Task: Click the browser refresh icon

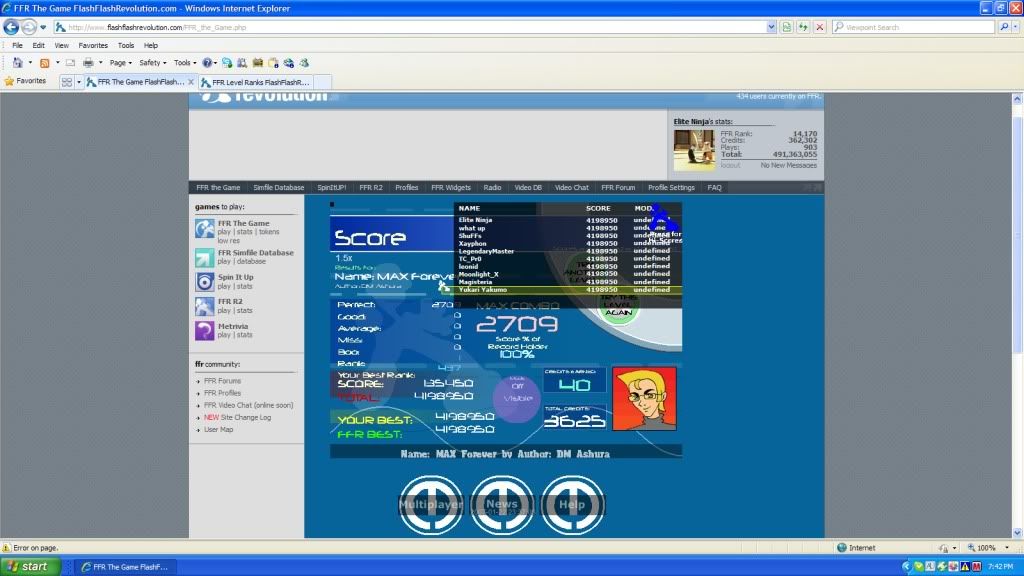Action: click(803, 27)
